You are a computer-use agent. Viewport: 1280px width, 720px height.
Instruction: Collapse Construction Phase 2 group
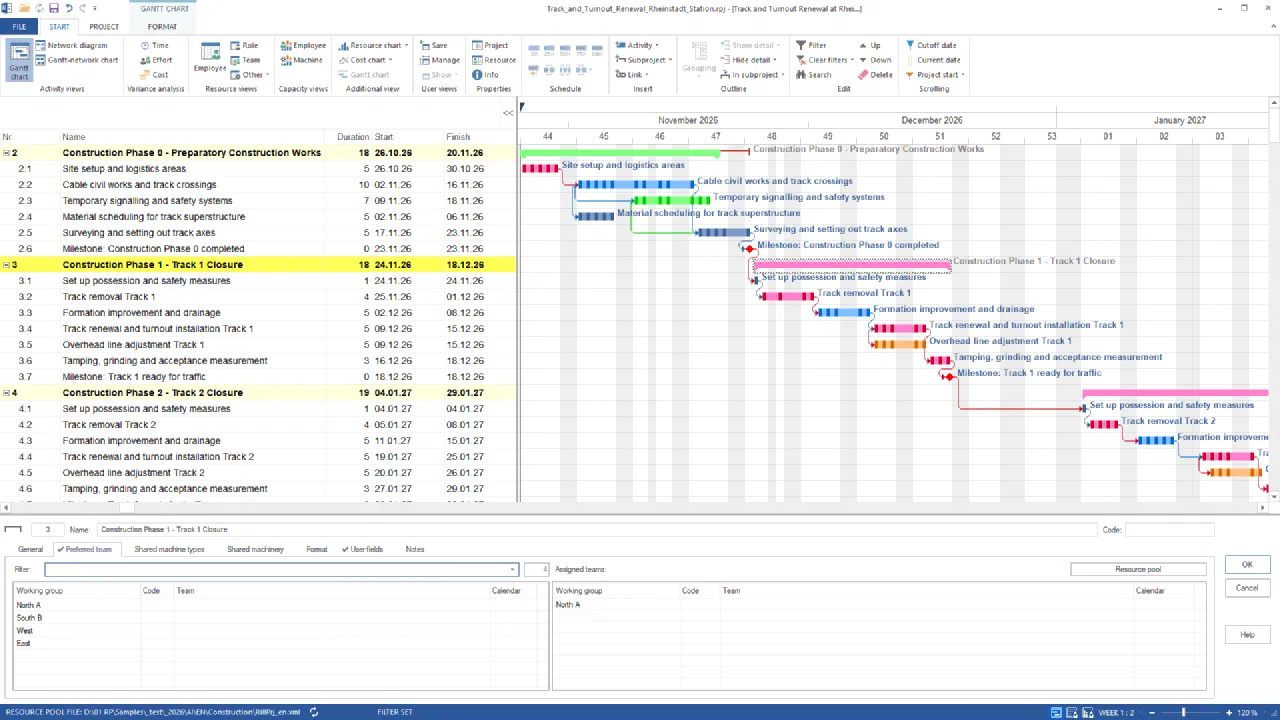coord(7,393)
